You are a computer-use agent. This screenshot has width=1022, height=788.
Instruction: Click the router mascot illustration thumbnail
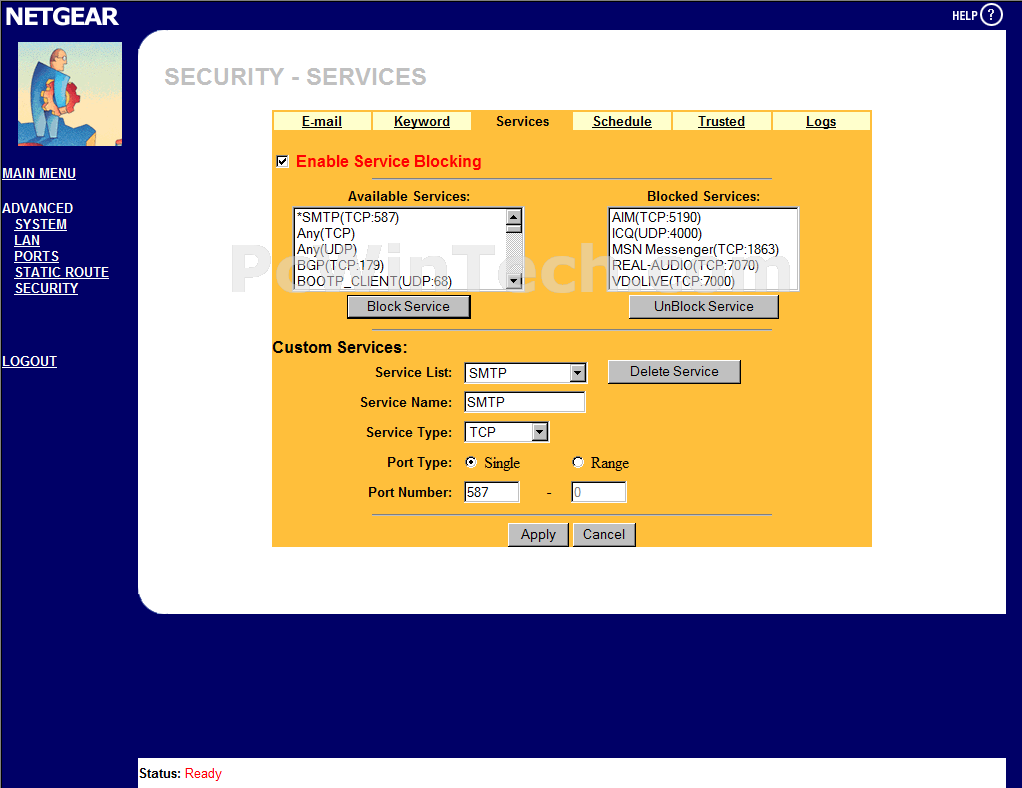[x=70, y=94]
